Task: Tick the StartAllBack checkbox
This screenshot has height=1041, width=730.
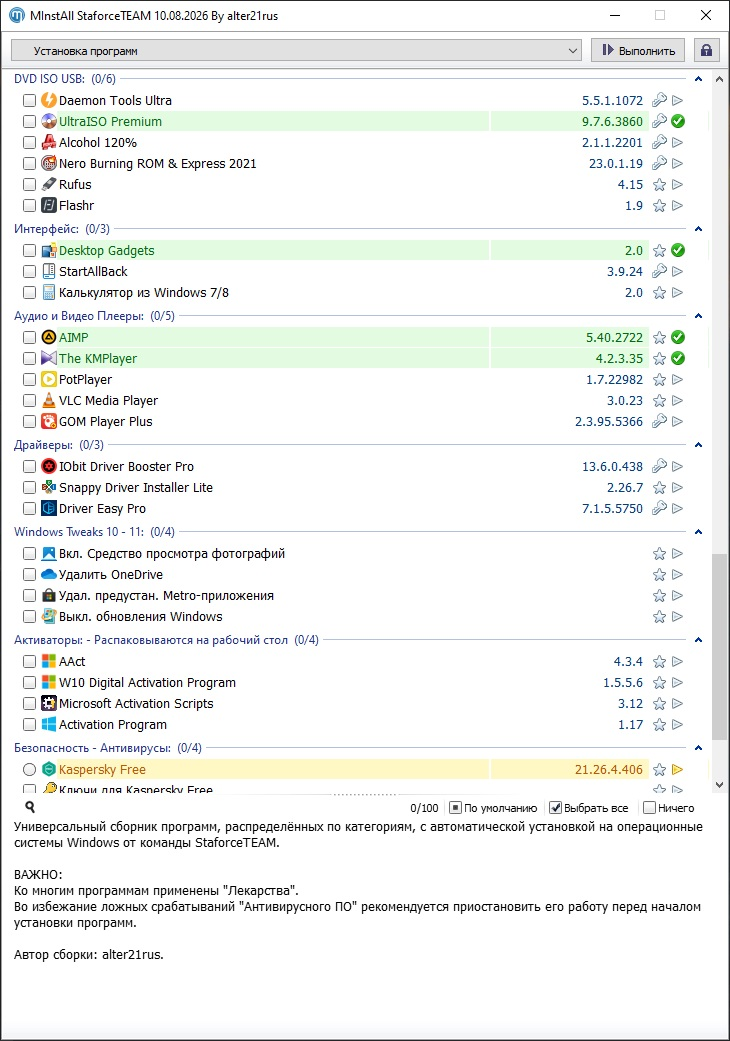Action: pyautogui.click(x=29, y=272)
